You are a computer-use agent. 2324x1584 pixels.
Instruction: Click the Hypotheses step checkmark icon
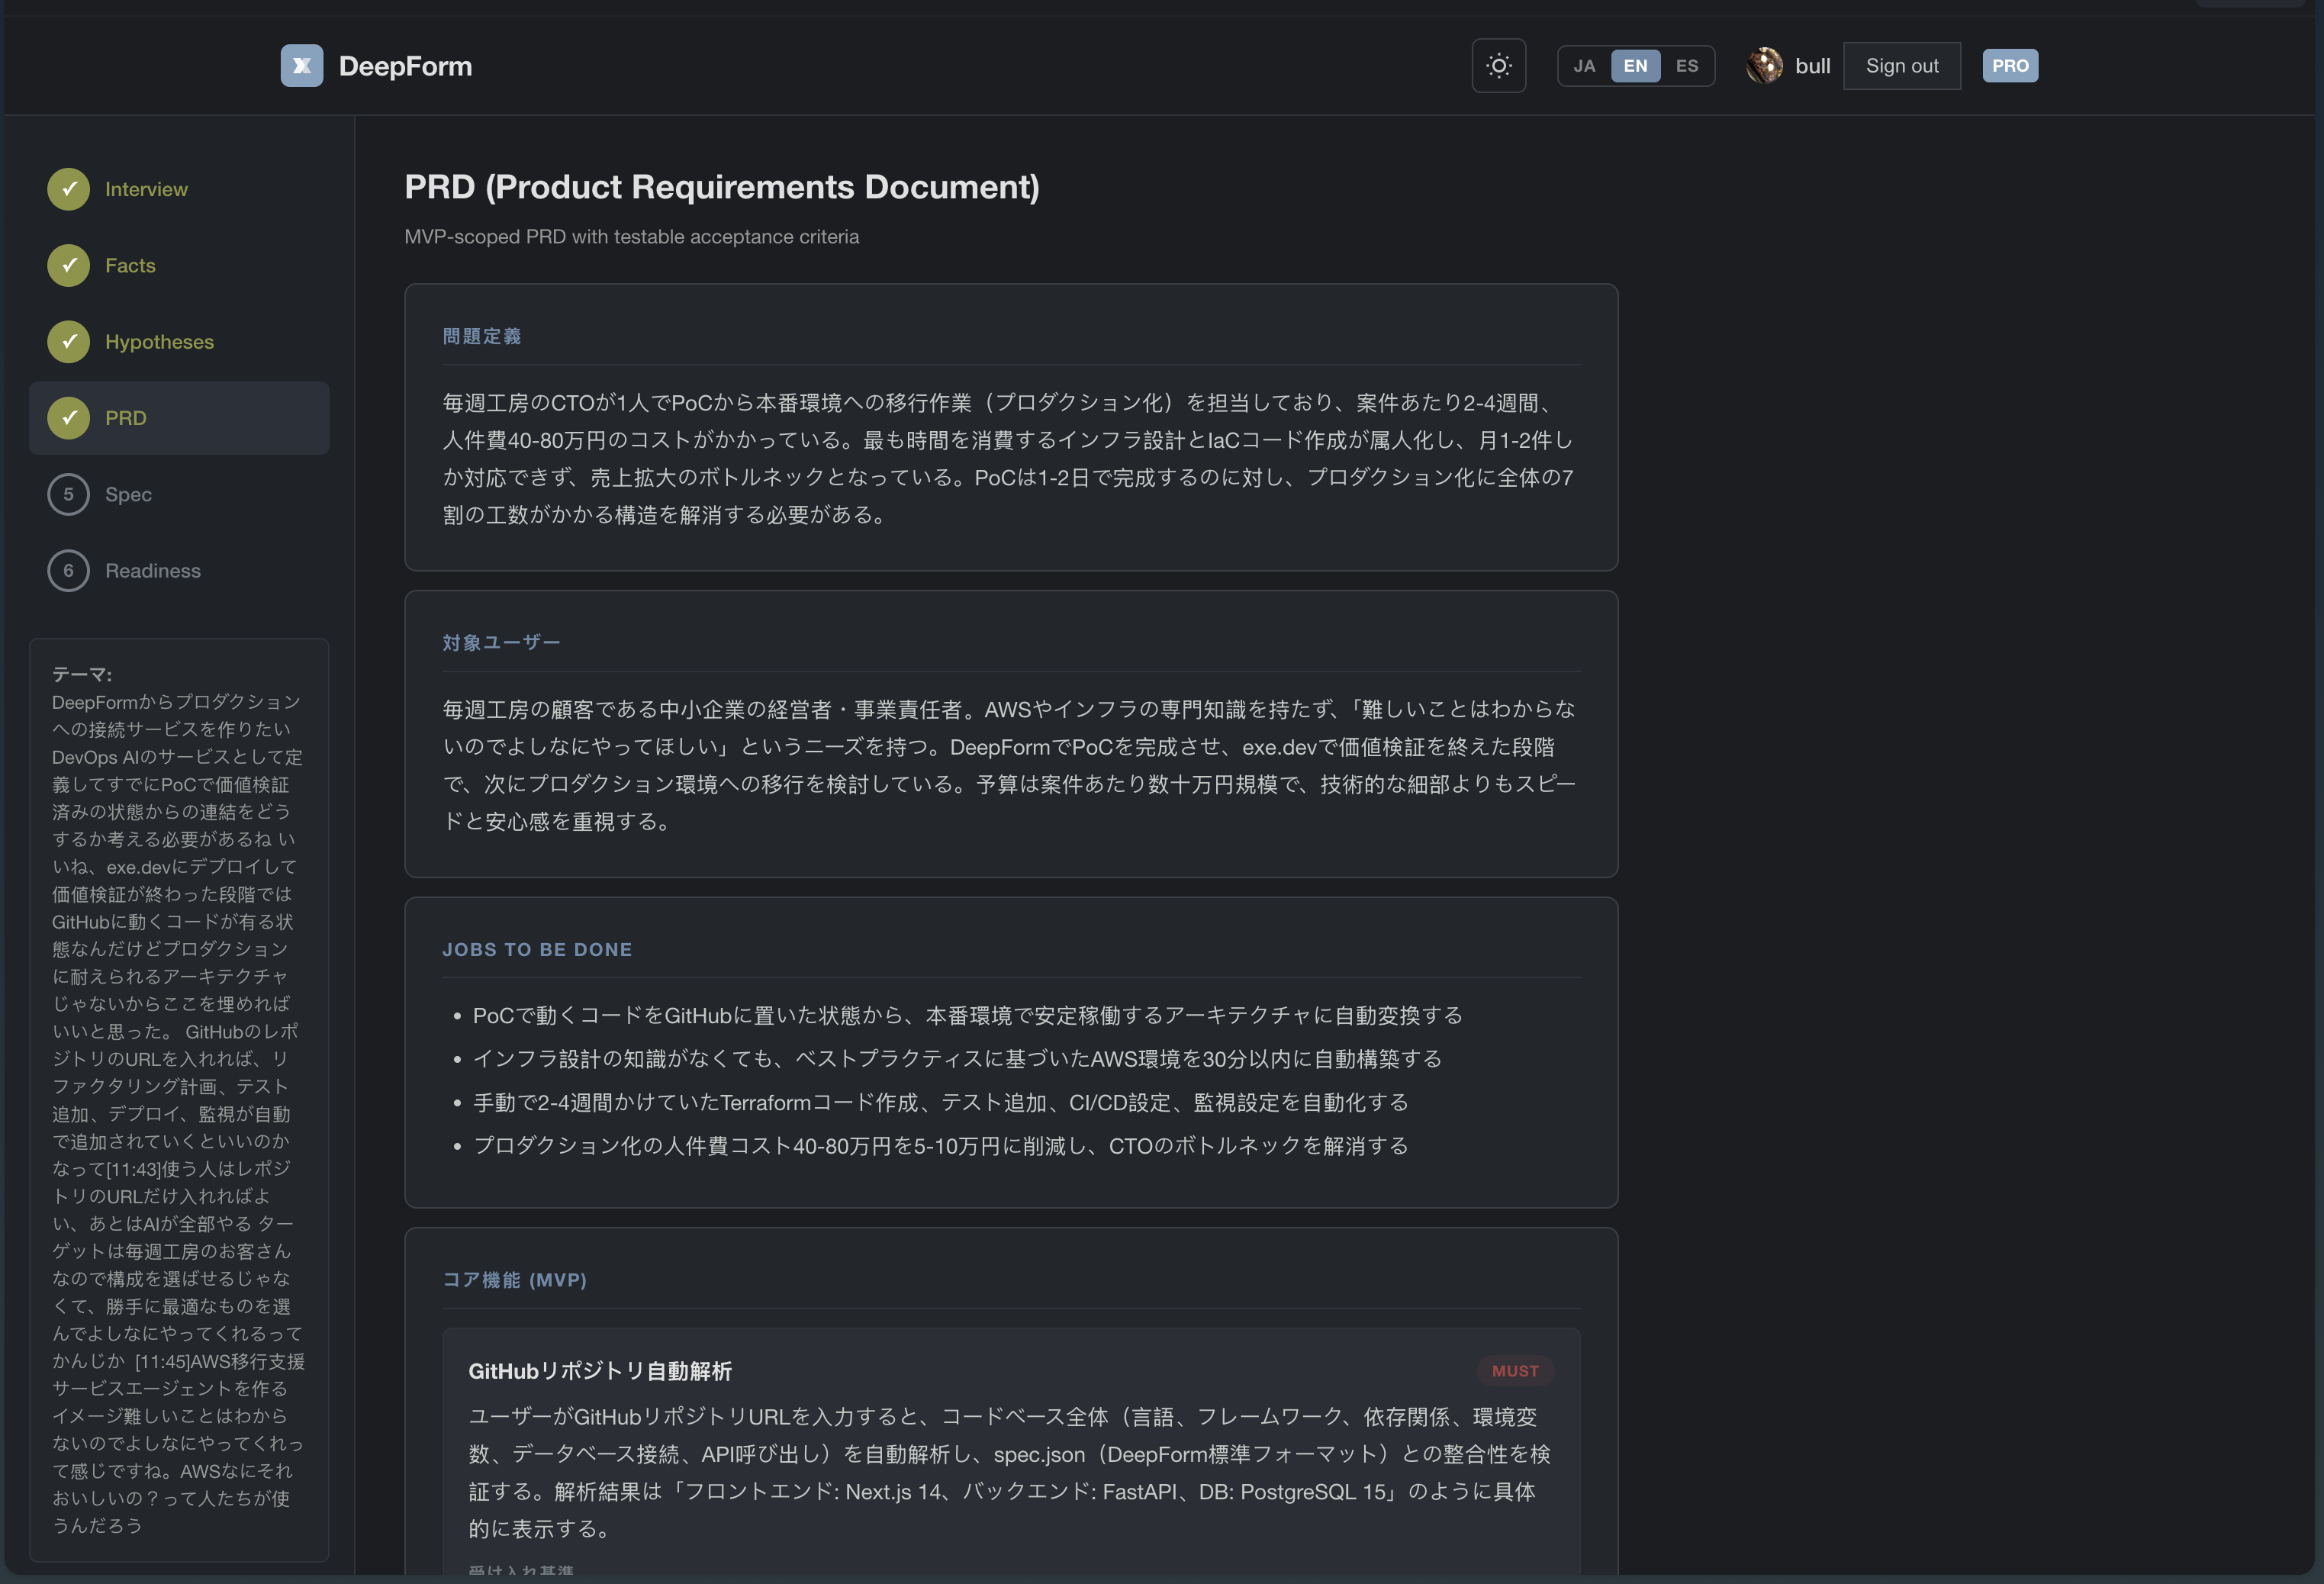(68, 342)
